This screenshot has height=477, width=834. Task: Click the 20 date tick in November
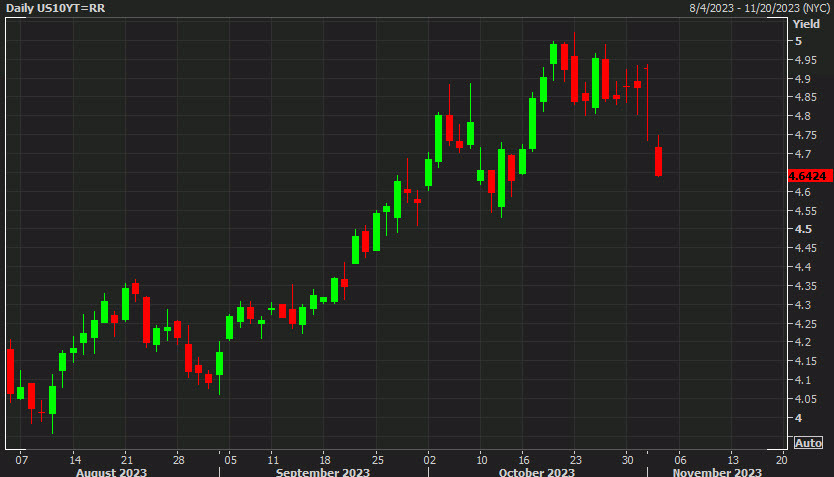coord(781,460)
